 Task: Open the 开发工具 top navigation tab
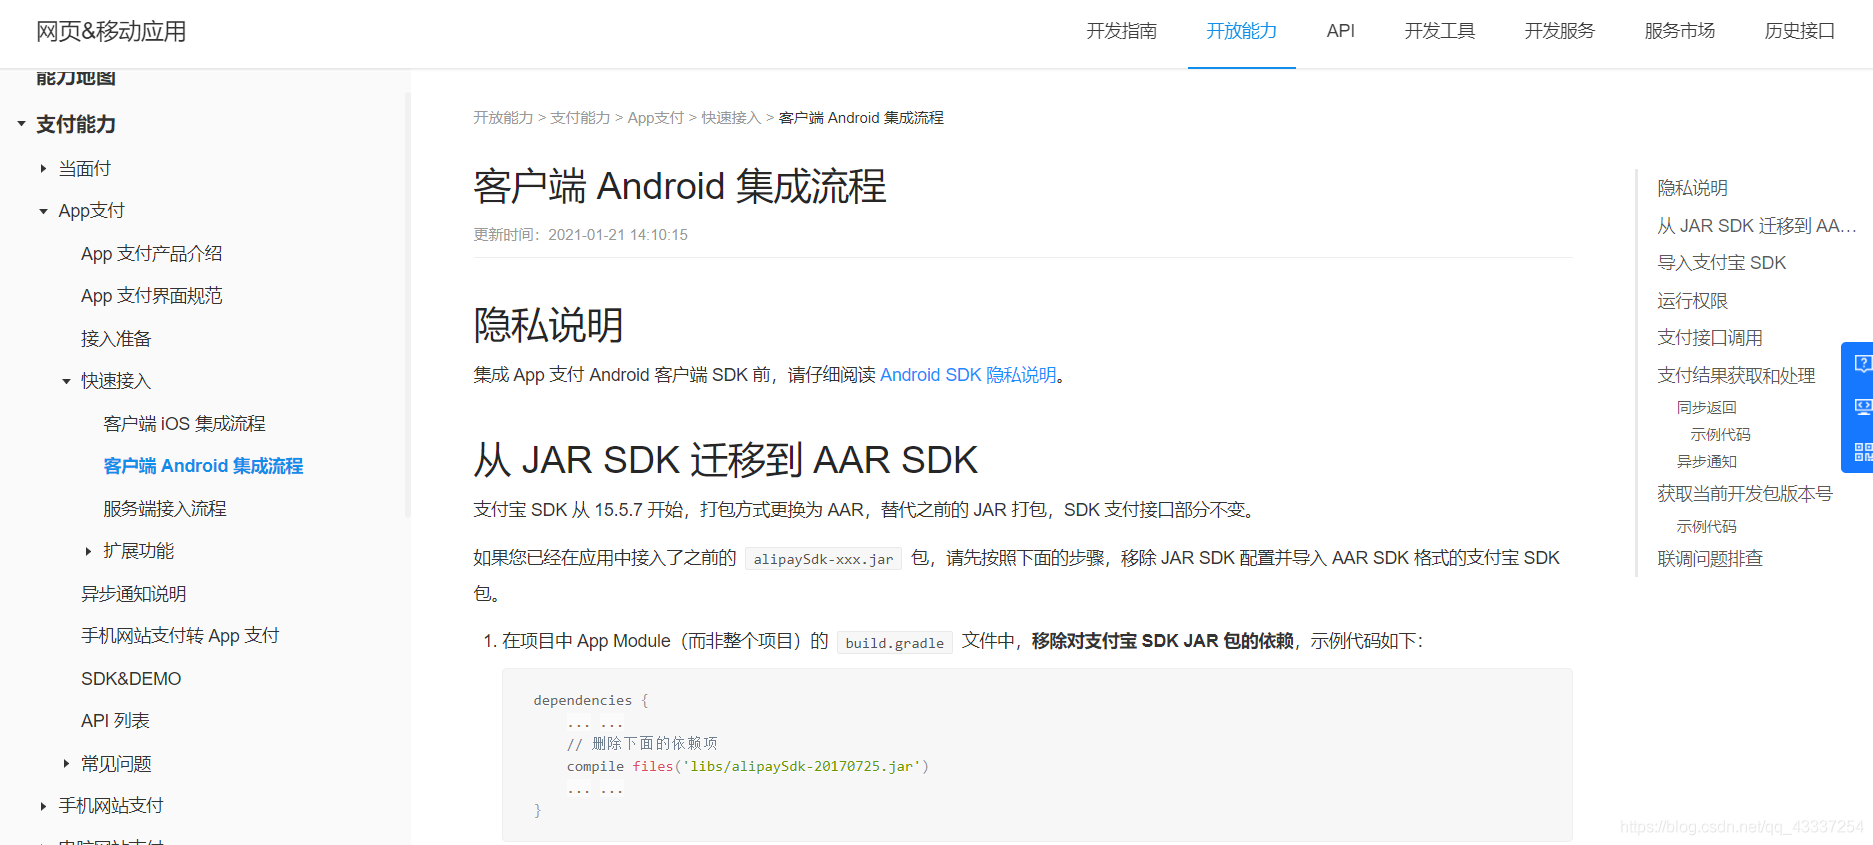click(x=1439, y=31)
